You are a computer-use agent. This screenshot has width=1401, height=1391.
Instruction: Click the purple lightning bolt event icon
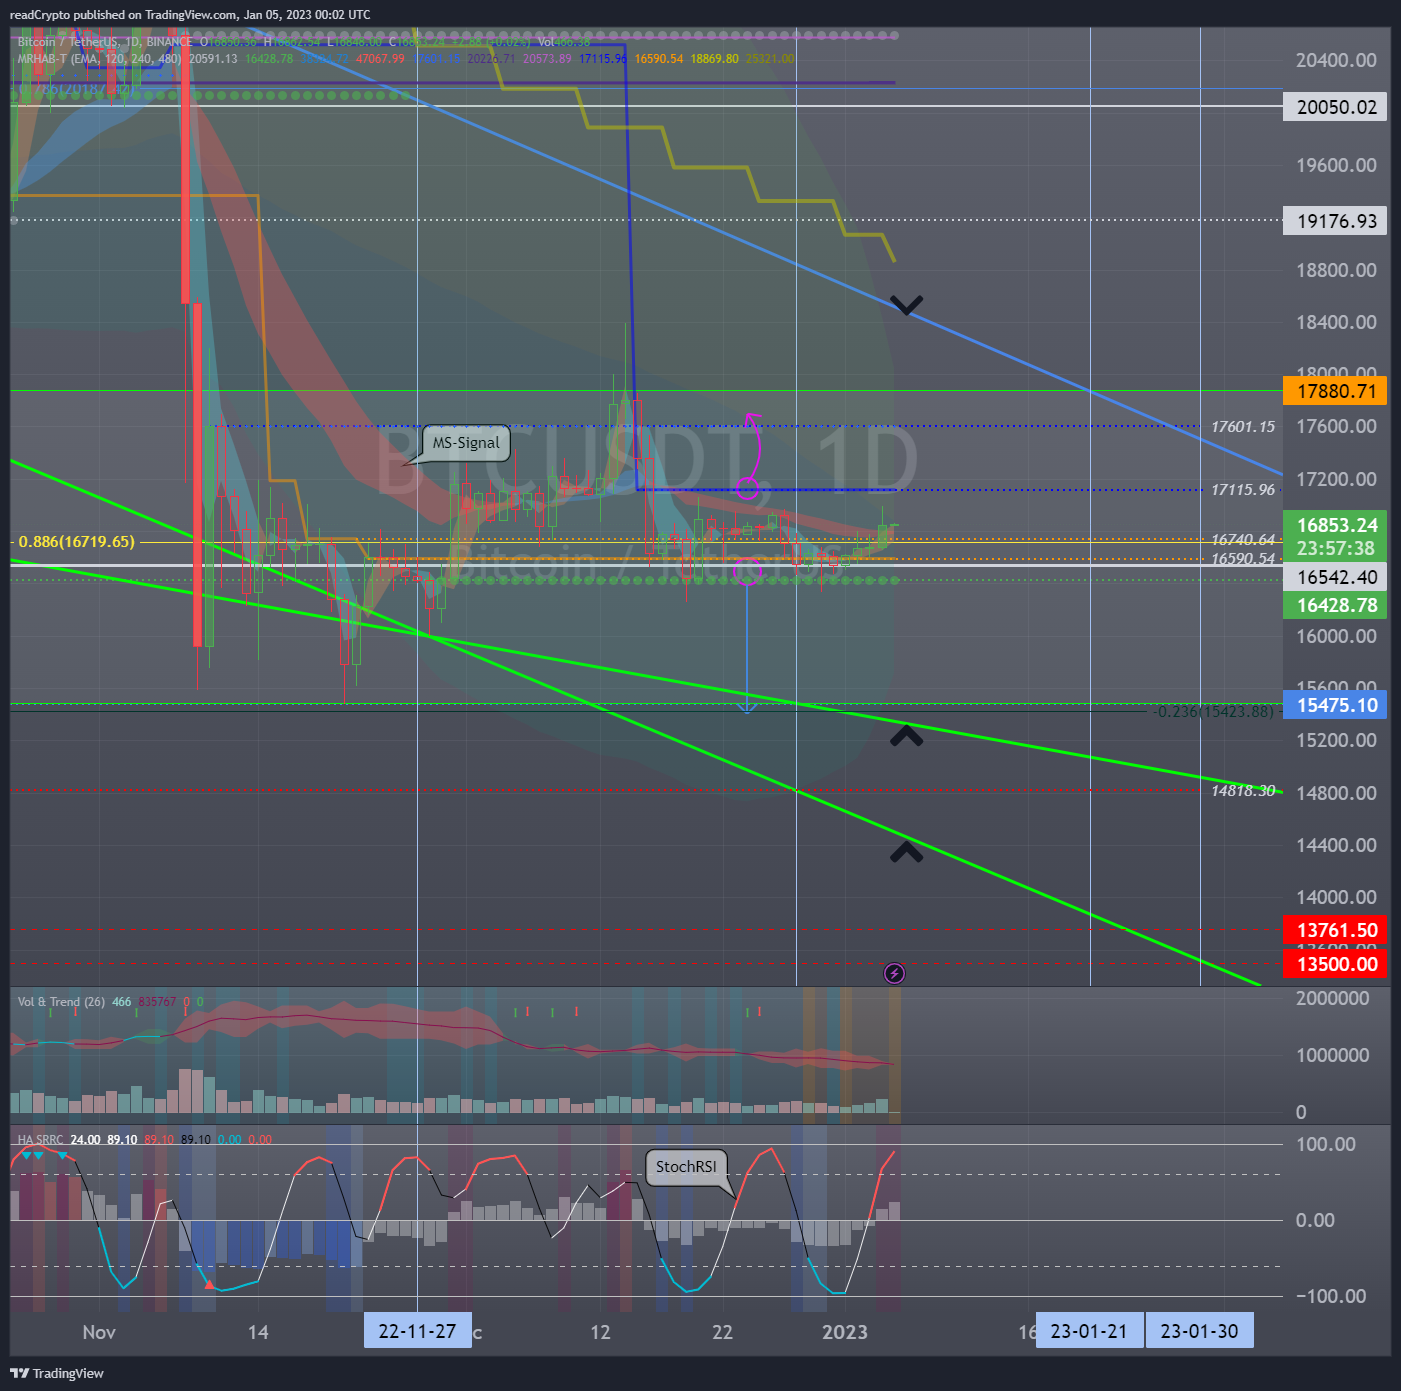(895, 973)
